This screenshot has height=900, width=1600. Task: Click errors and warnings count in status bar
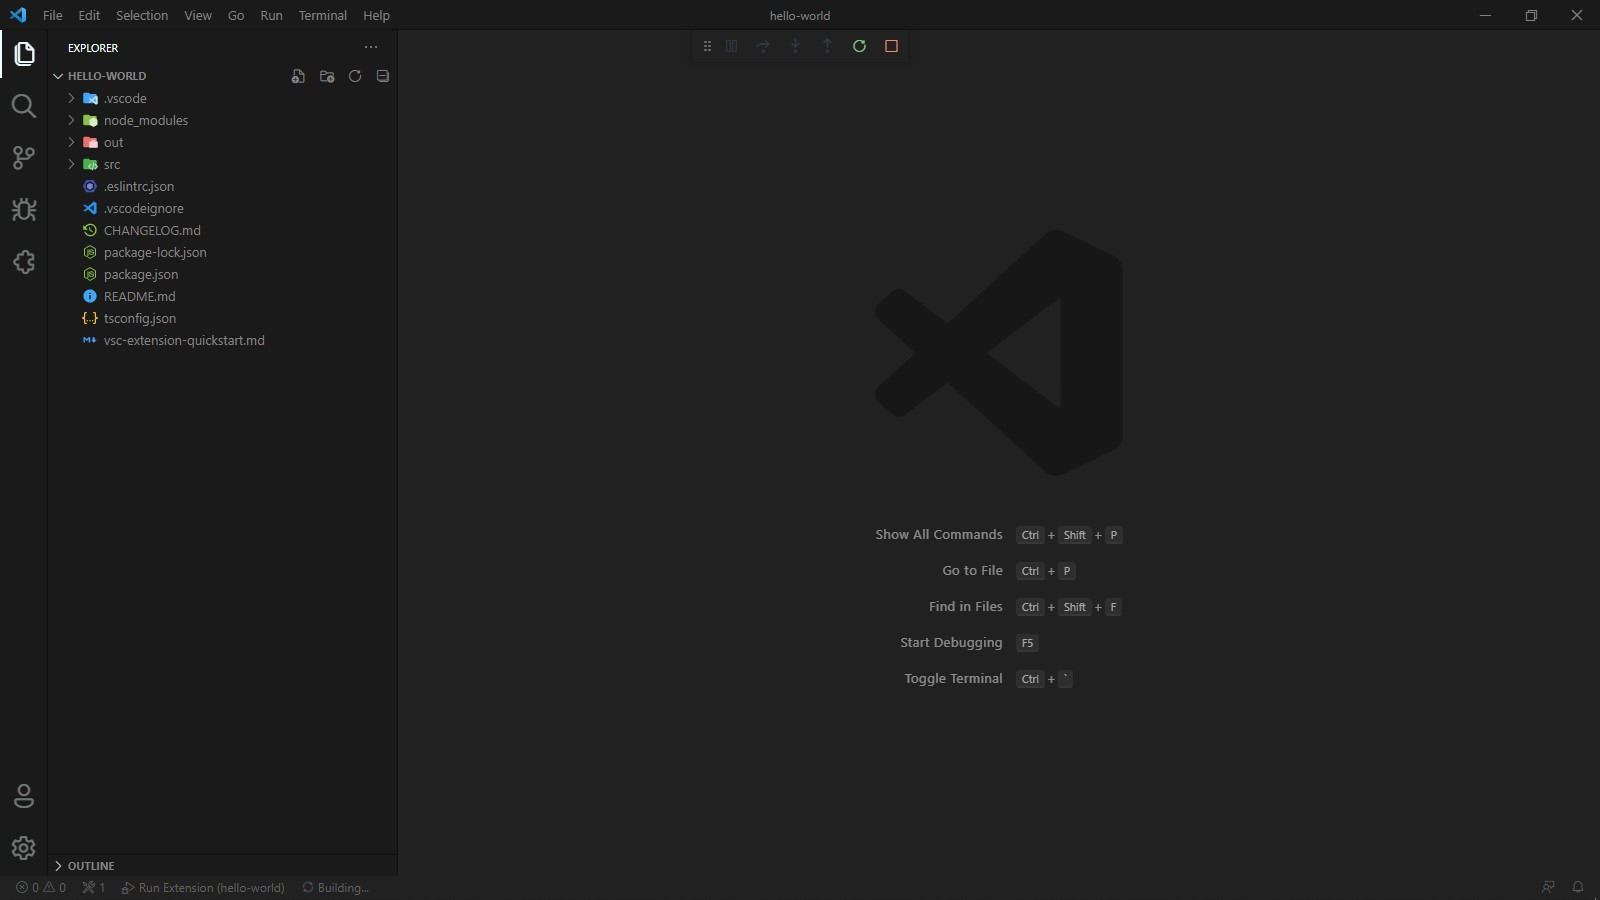click(41, 887)
